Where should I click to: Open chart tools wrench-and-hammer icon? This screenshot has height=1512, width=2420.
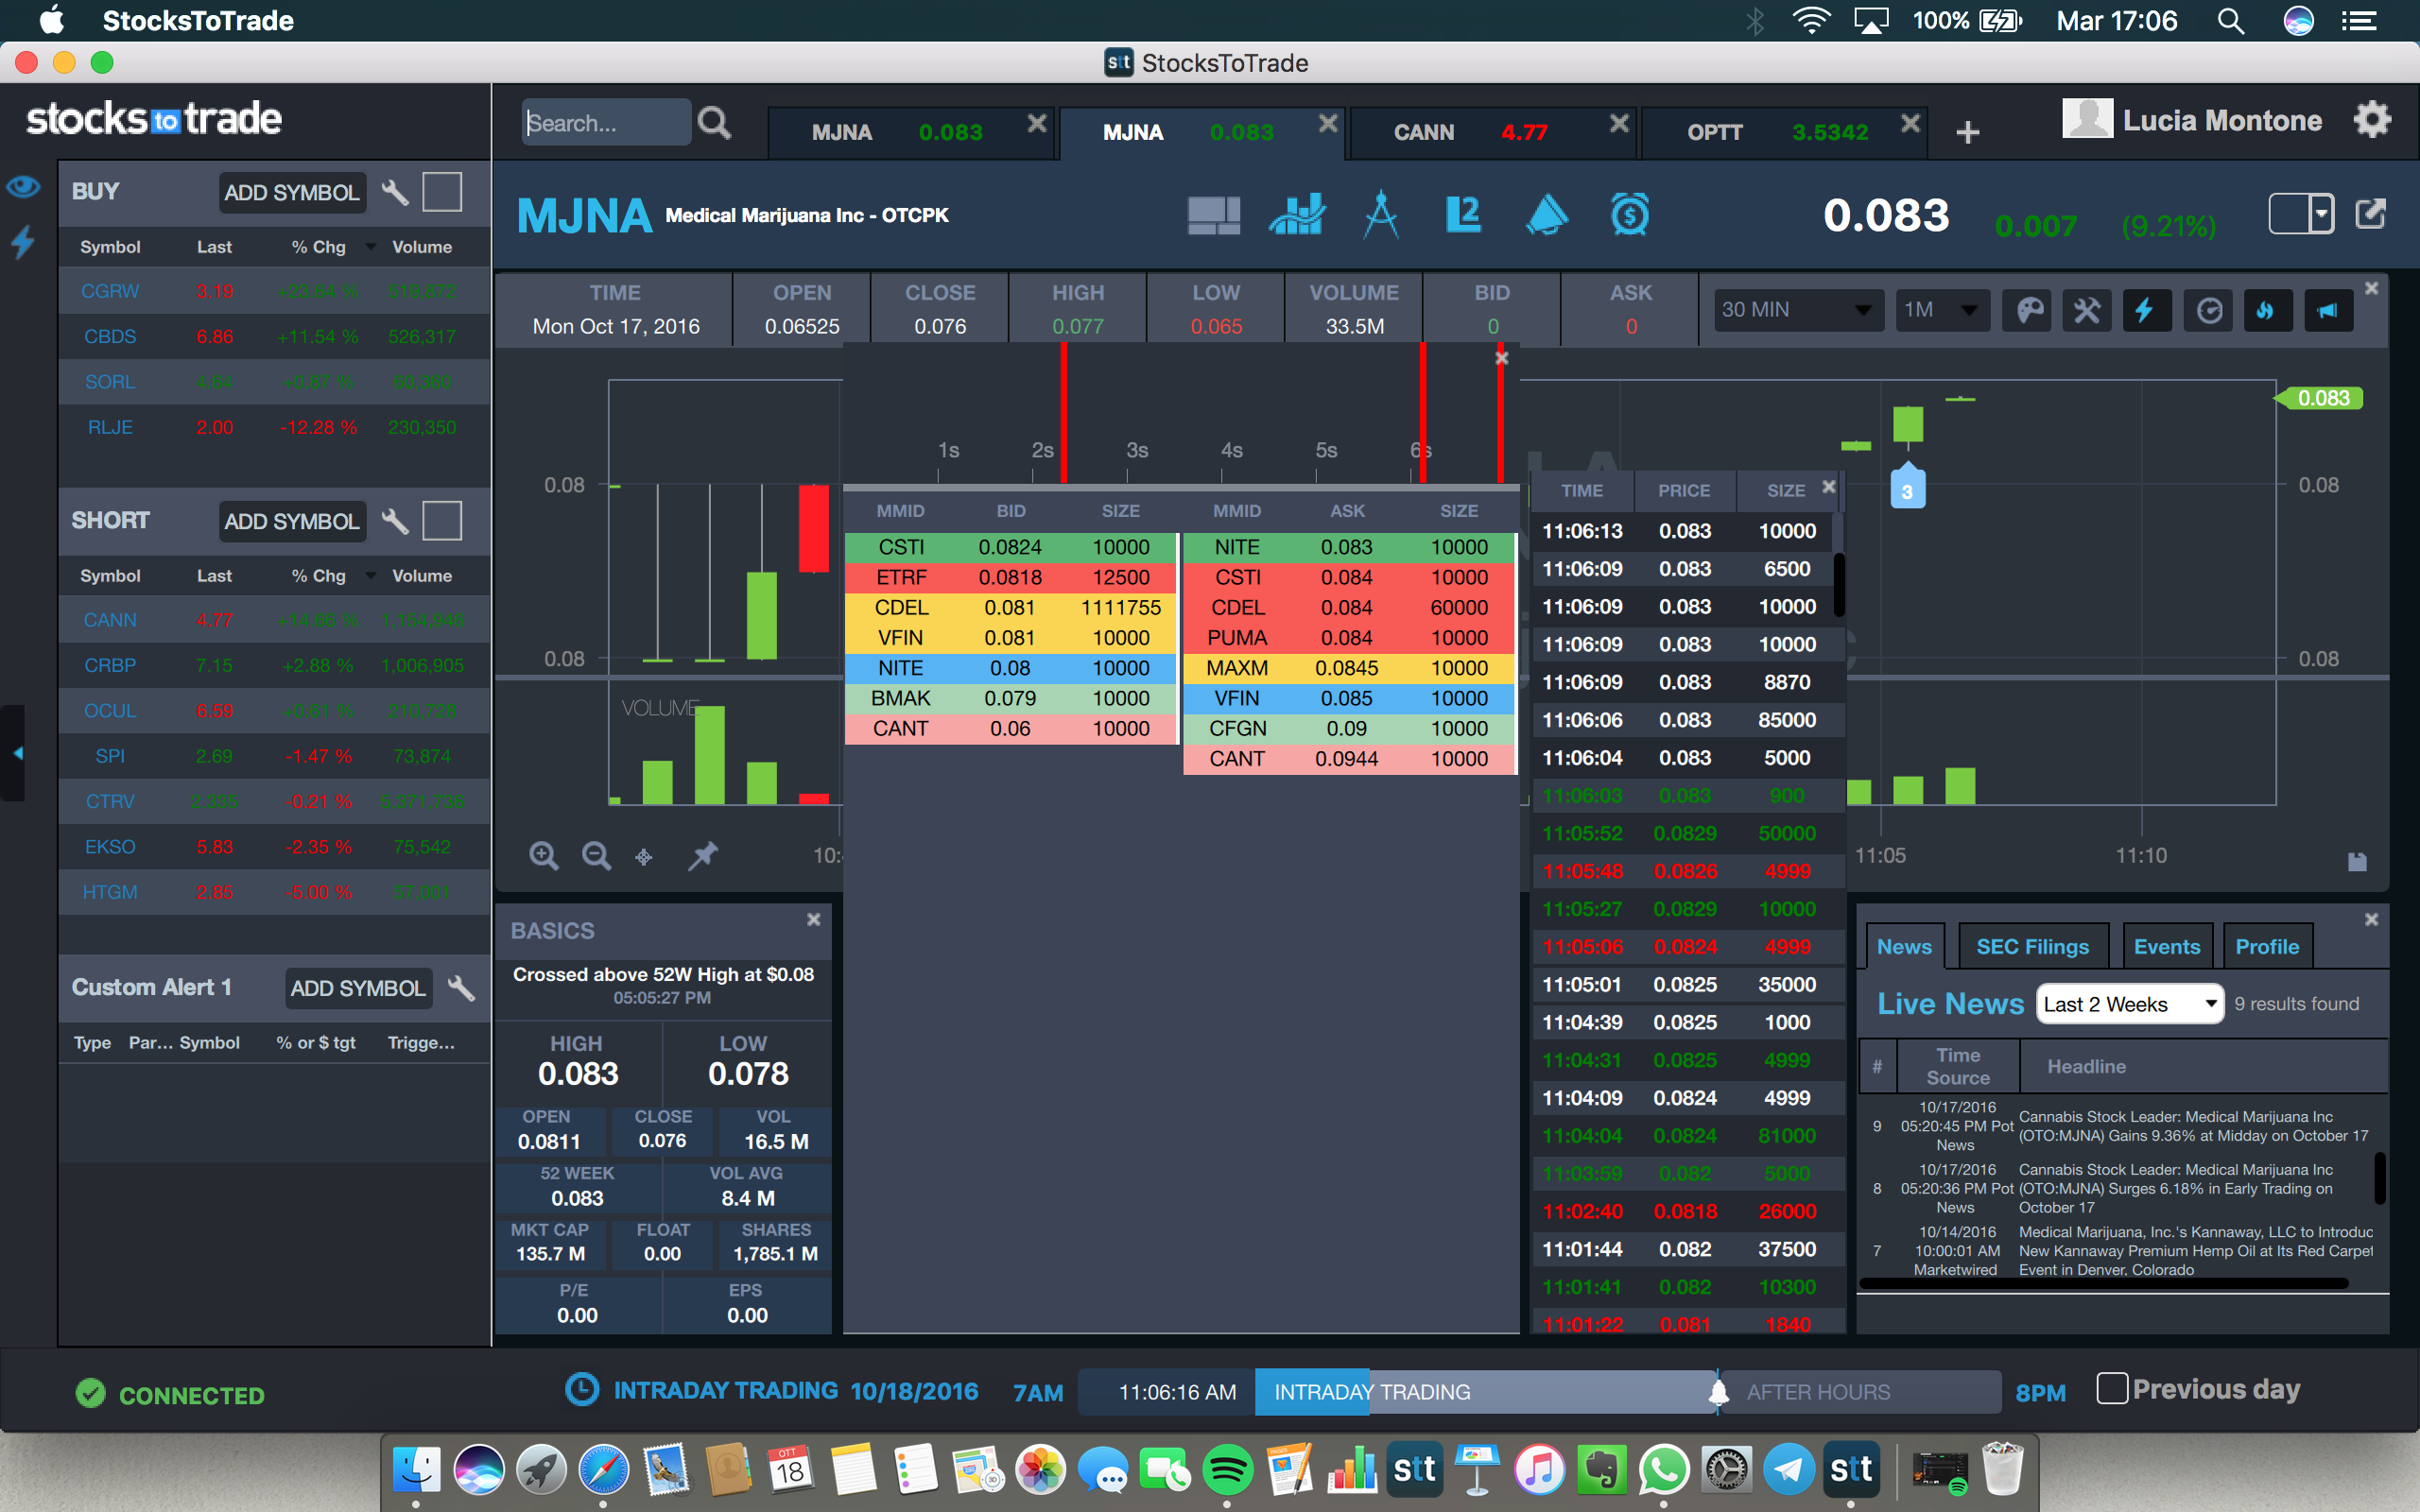tap(2087, 311)
